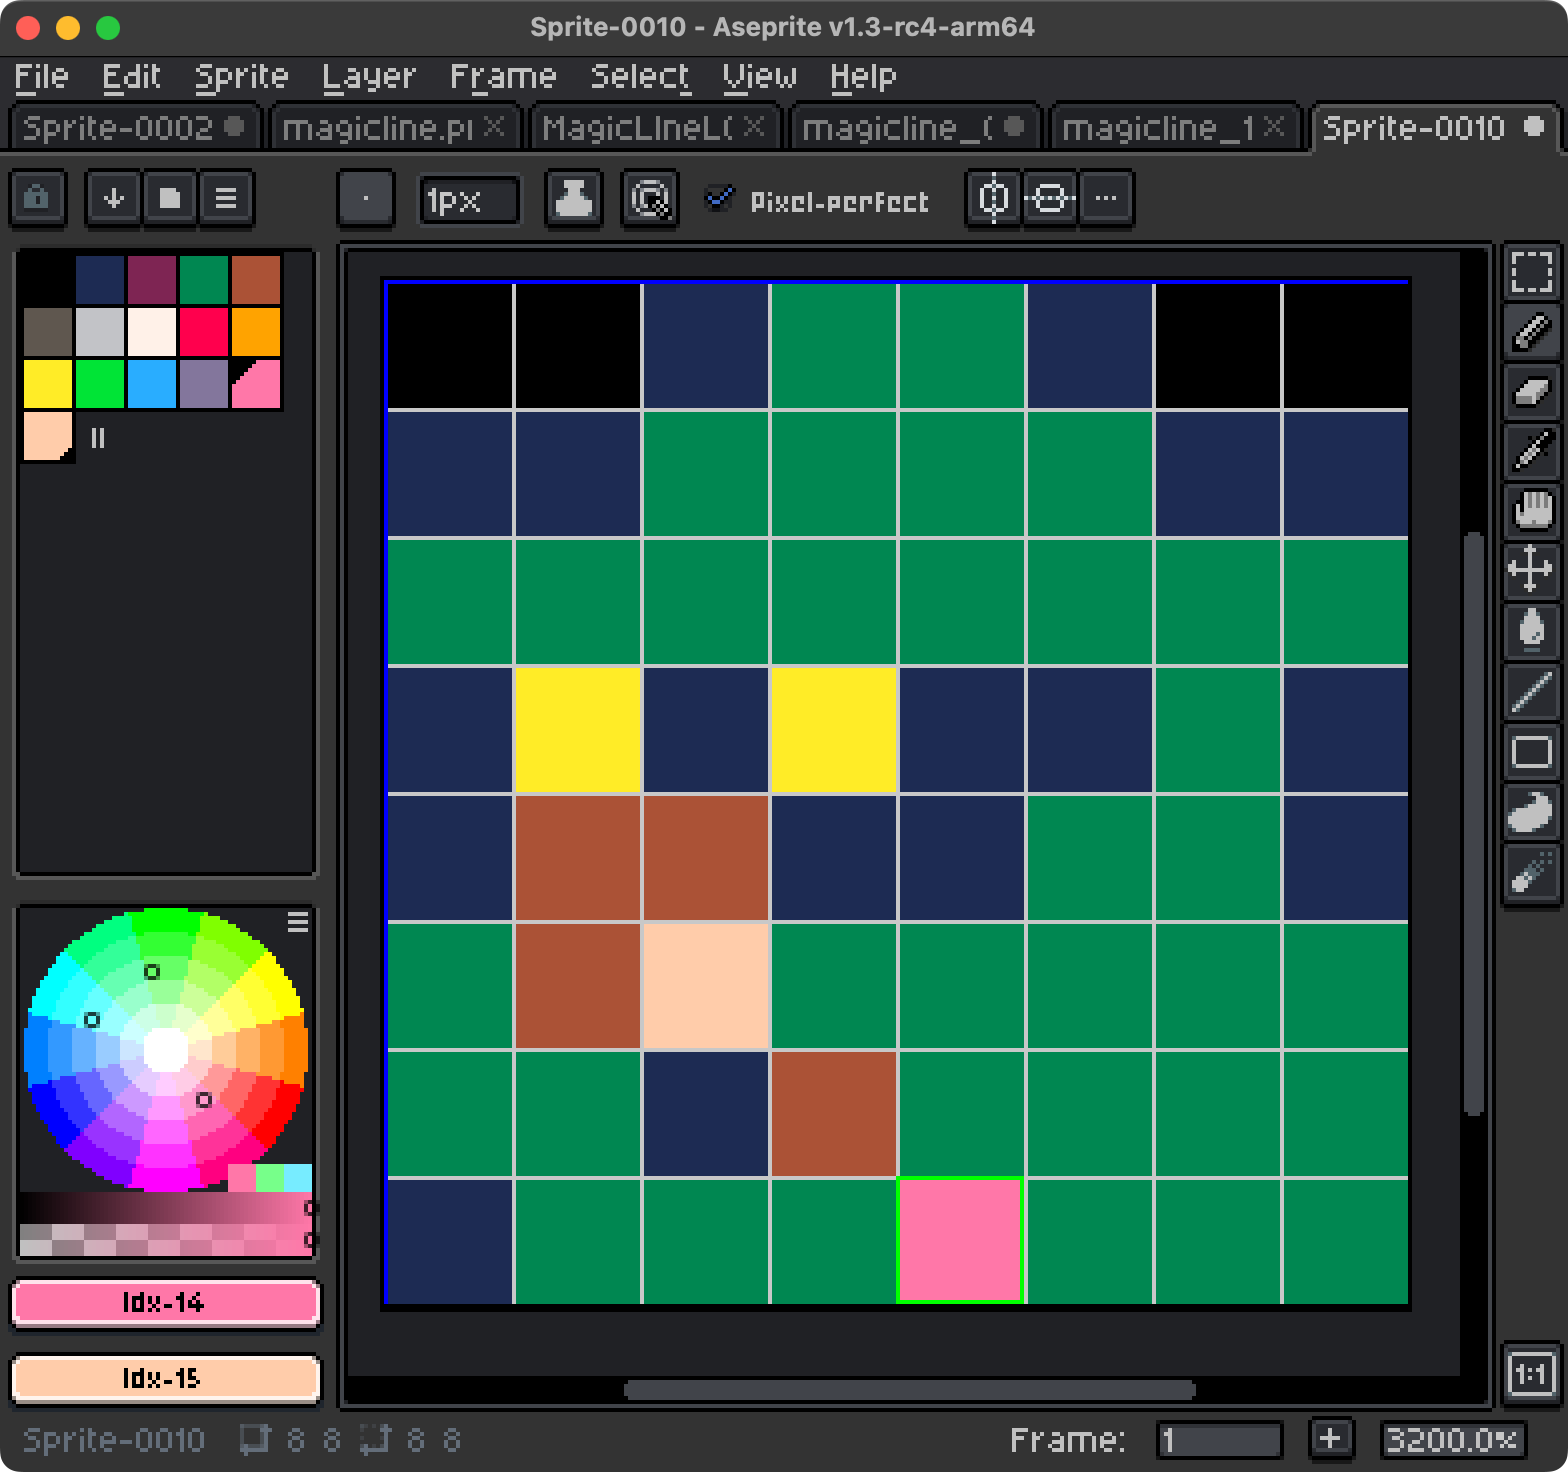Screen dimensions: 1568x1472
Task: Open the color wheel options menu
Action: [x=298, y=922]
